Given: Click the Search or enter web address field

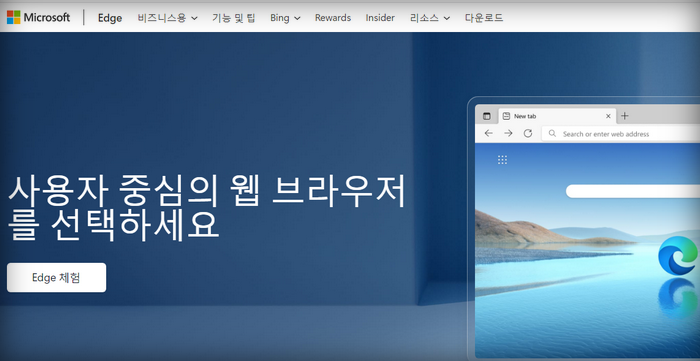Looking at the screenshot, I should (x=621, y=133).
